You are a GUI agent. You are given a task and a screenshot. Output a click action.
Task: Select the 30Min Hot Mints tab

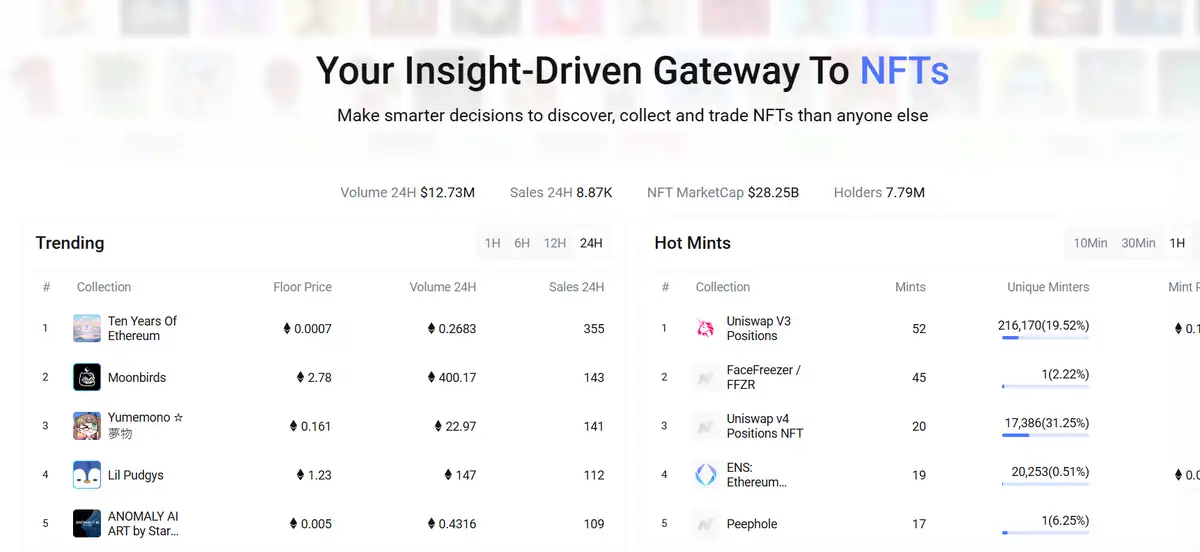1138,243
